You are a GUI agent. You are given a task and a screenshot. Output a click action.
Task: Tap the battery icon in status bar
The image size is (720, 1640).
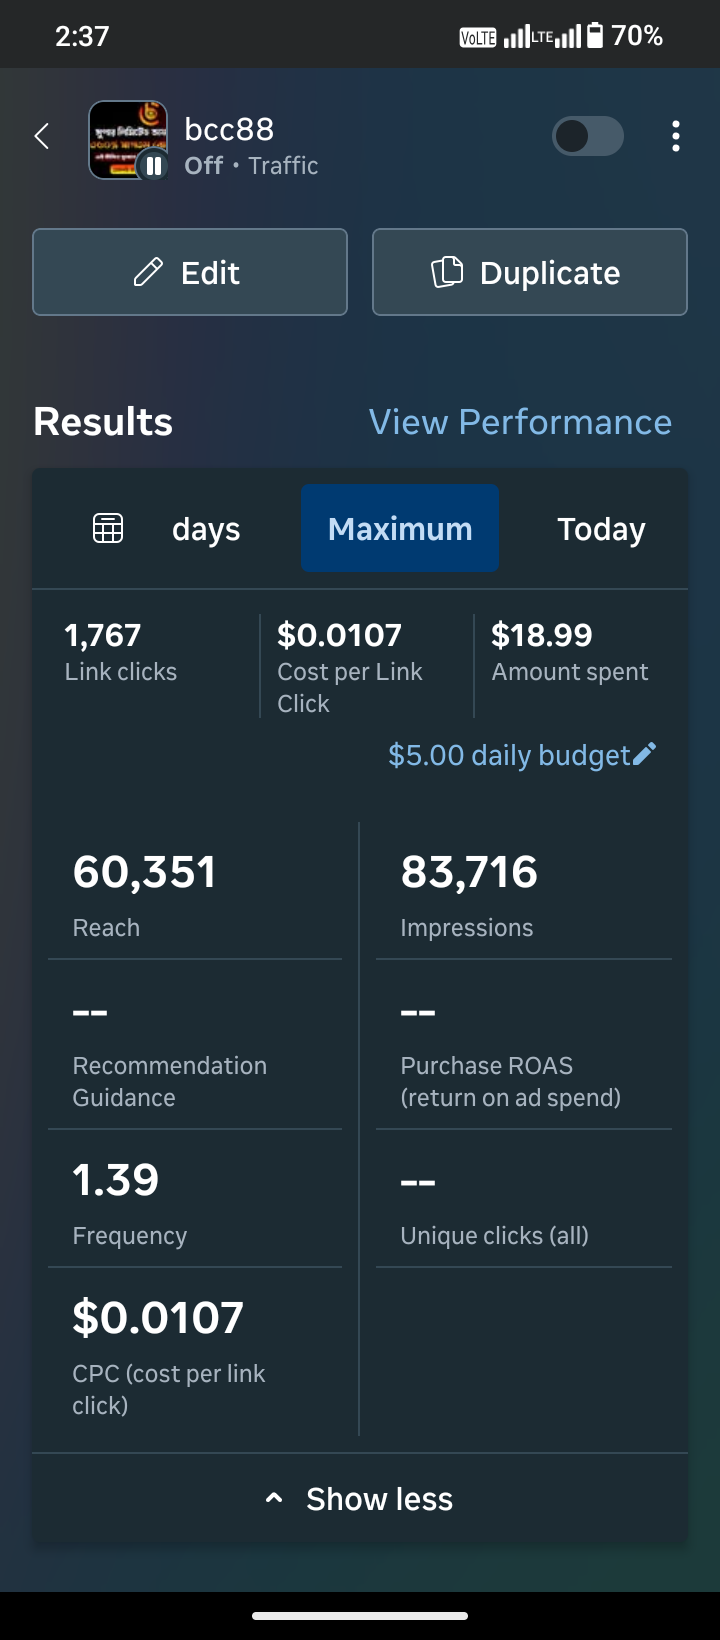595,36
